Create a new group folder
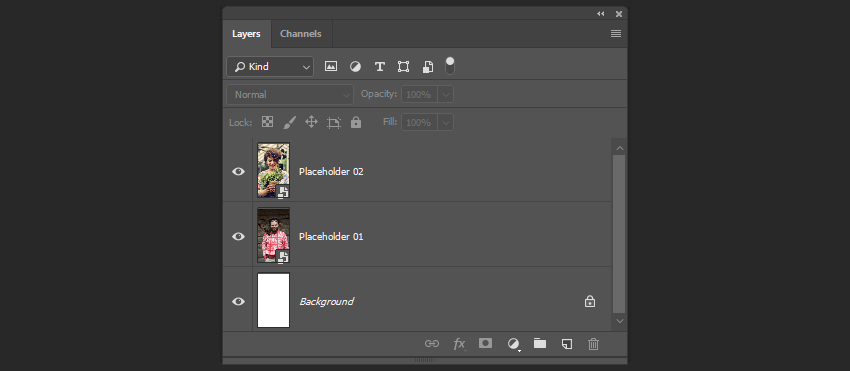 (540, 343)
